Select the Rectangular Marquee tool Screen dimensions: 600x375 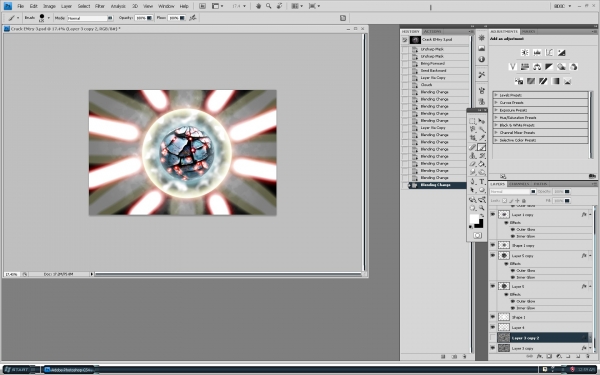click(473, 121)
